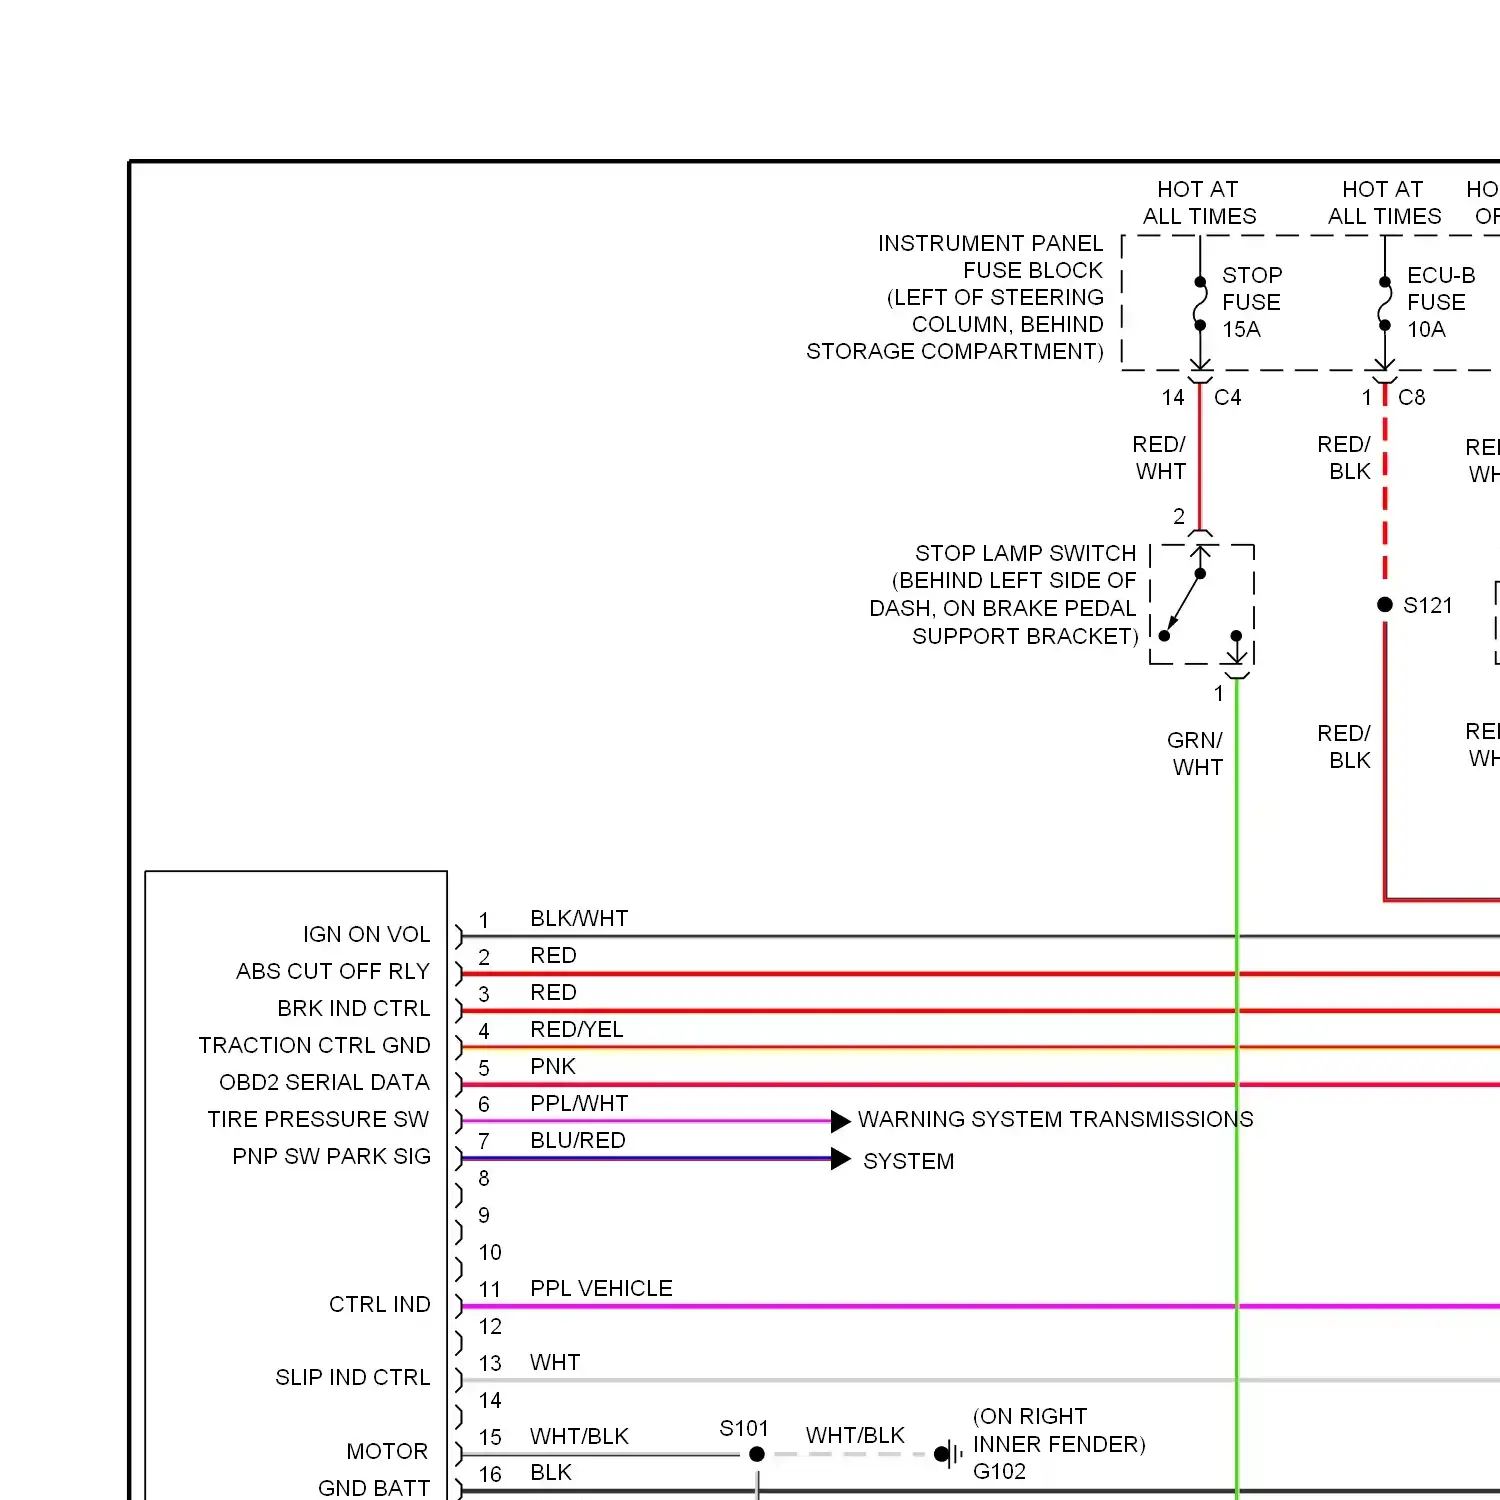Click the SLIP IND CTRL label
1500x1500 pixels.
click(x=353, y=1377)
